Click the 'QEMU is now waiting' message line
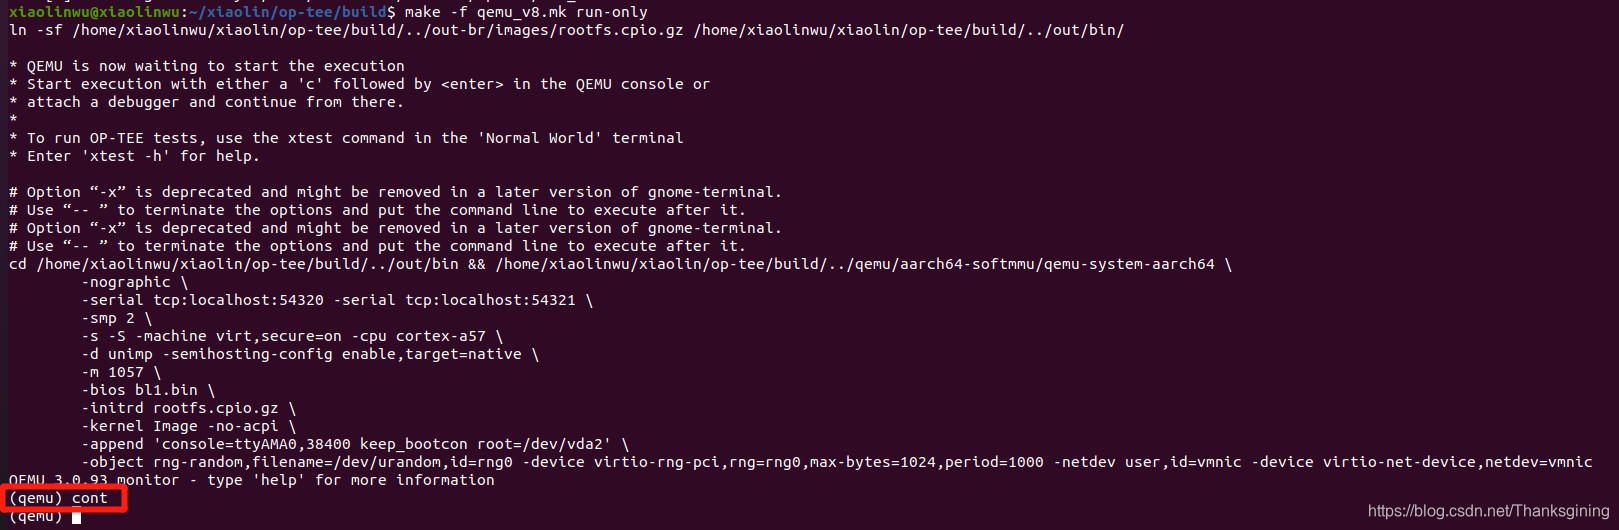The image size is (1619, 530). coord(207,66)
